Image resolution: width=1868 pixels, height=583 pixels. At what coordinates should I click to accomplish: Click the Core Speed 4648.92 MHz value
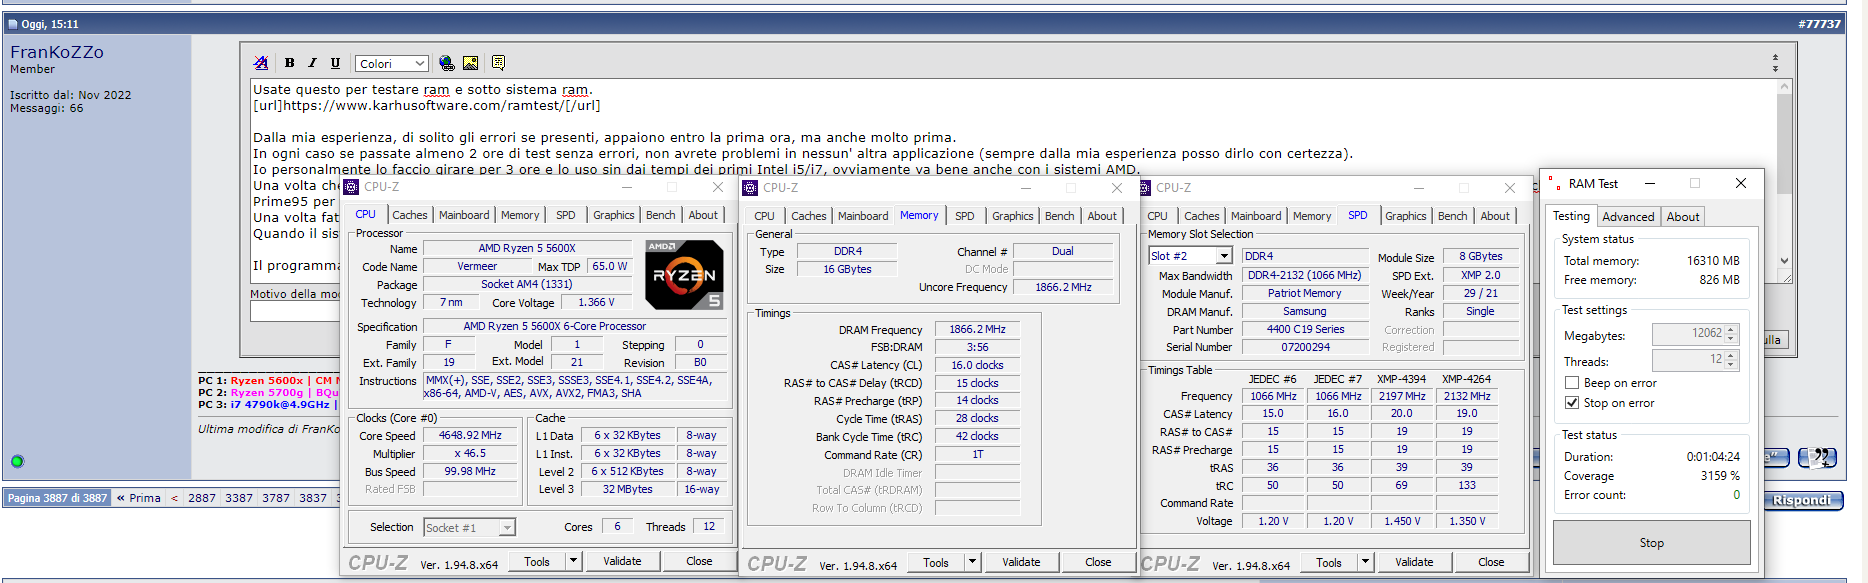(x=470, y=436)
